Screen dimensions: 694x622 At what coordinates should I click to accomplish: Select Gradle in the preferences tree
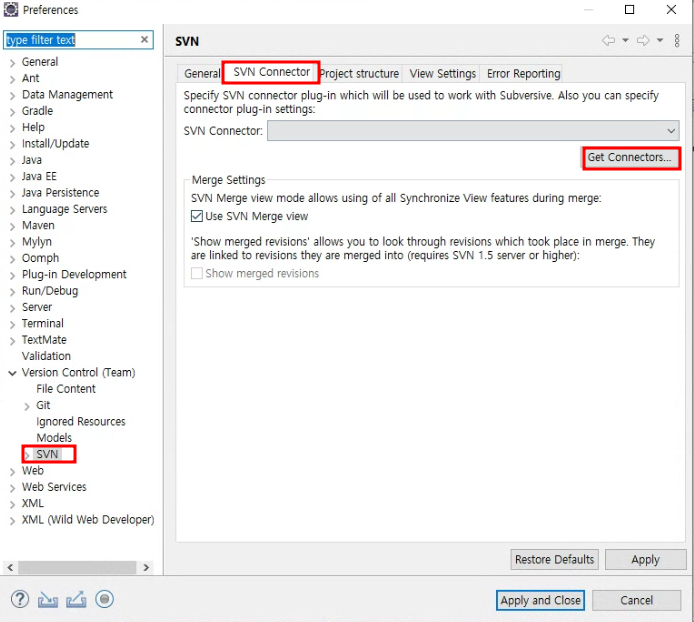[37, 111]
